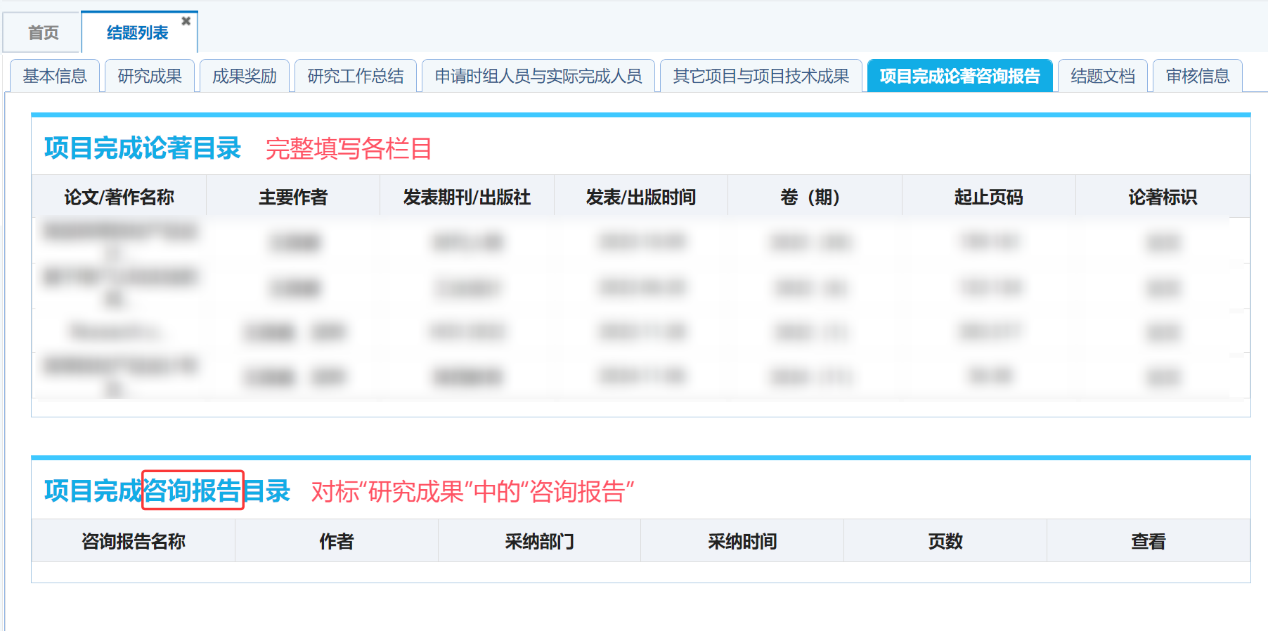Screen dimensions: 1268x631
Task: Click the 发表期刊/出版社 column header
Action: pyautogui.click(x=467, y=197)
